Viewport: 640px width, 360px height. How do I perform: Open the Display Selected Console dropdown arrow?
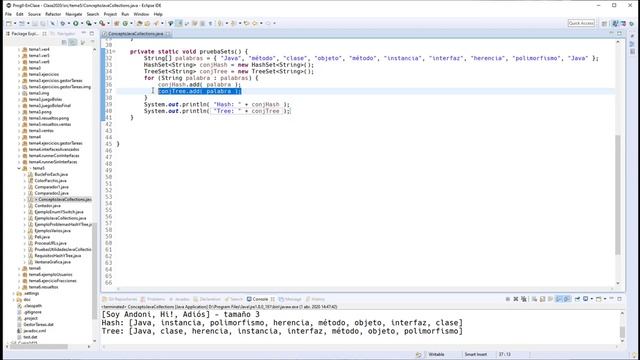pyautogui.click(x=592, y=299)
